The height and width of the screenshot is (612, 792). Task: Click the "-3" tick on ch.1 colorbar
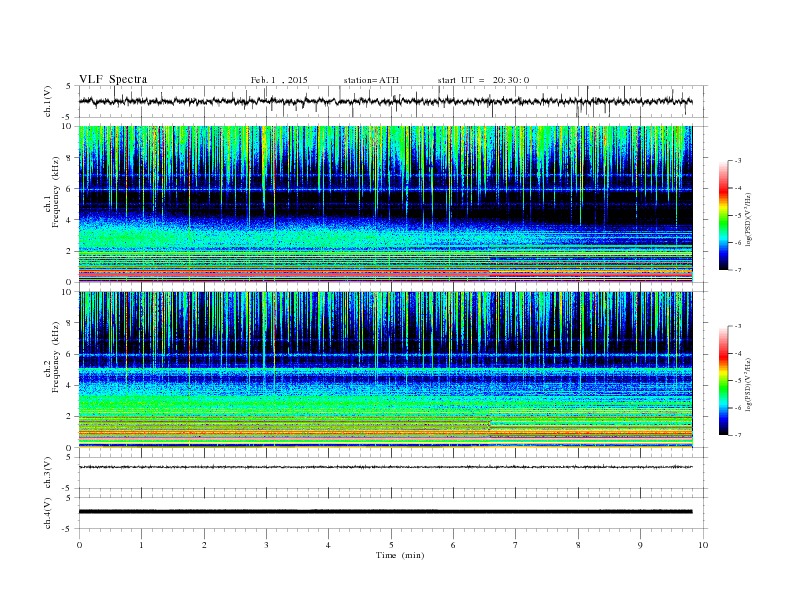(738, 161)
